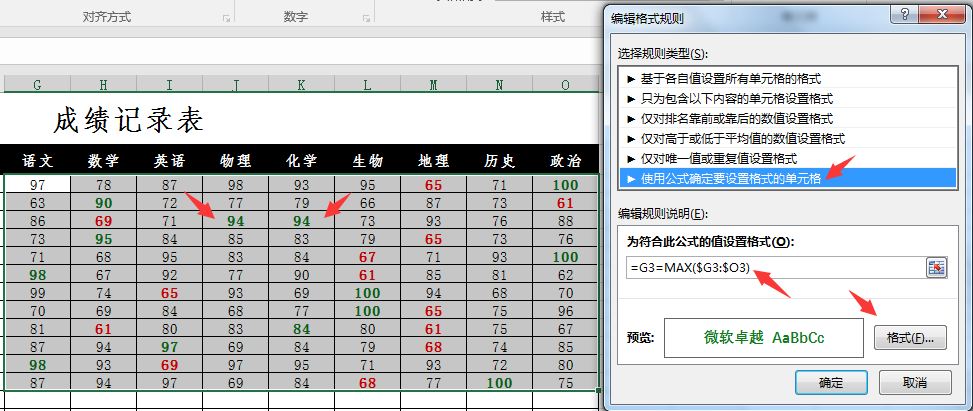The image size is (973, 411).
Task: Confirm the rule with 确定
Action: click(831, 382)
